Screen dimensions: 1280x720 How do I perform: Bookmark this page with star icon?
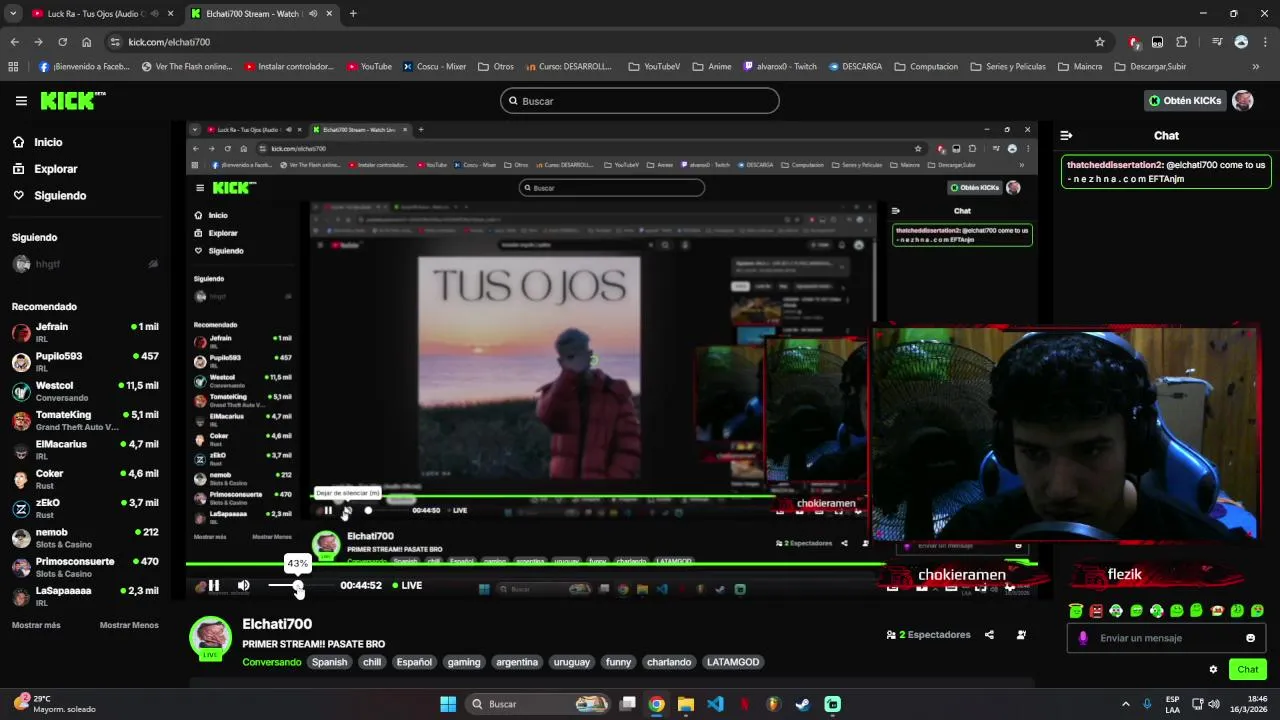click(1100, 42)
